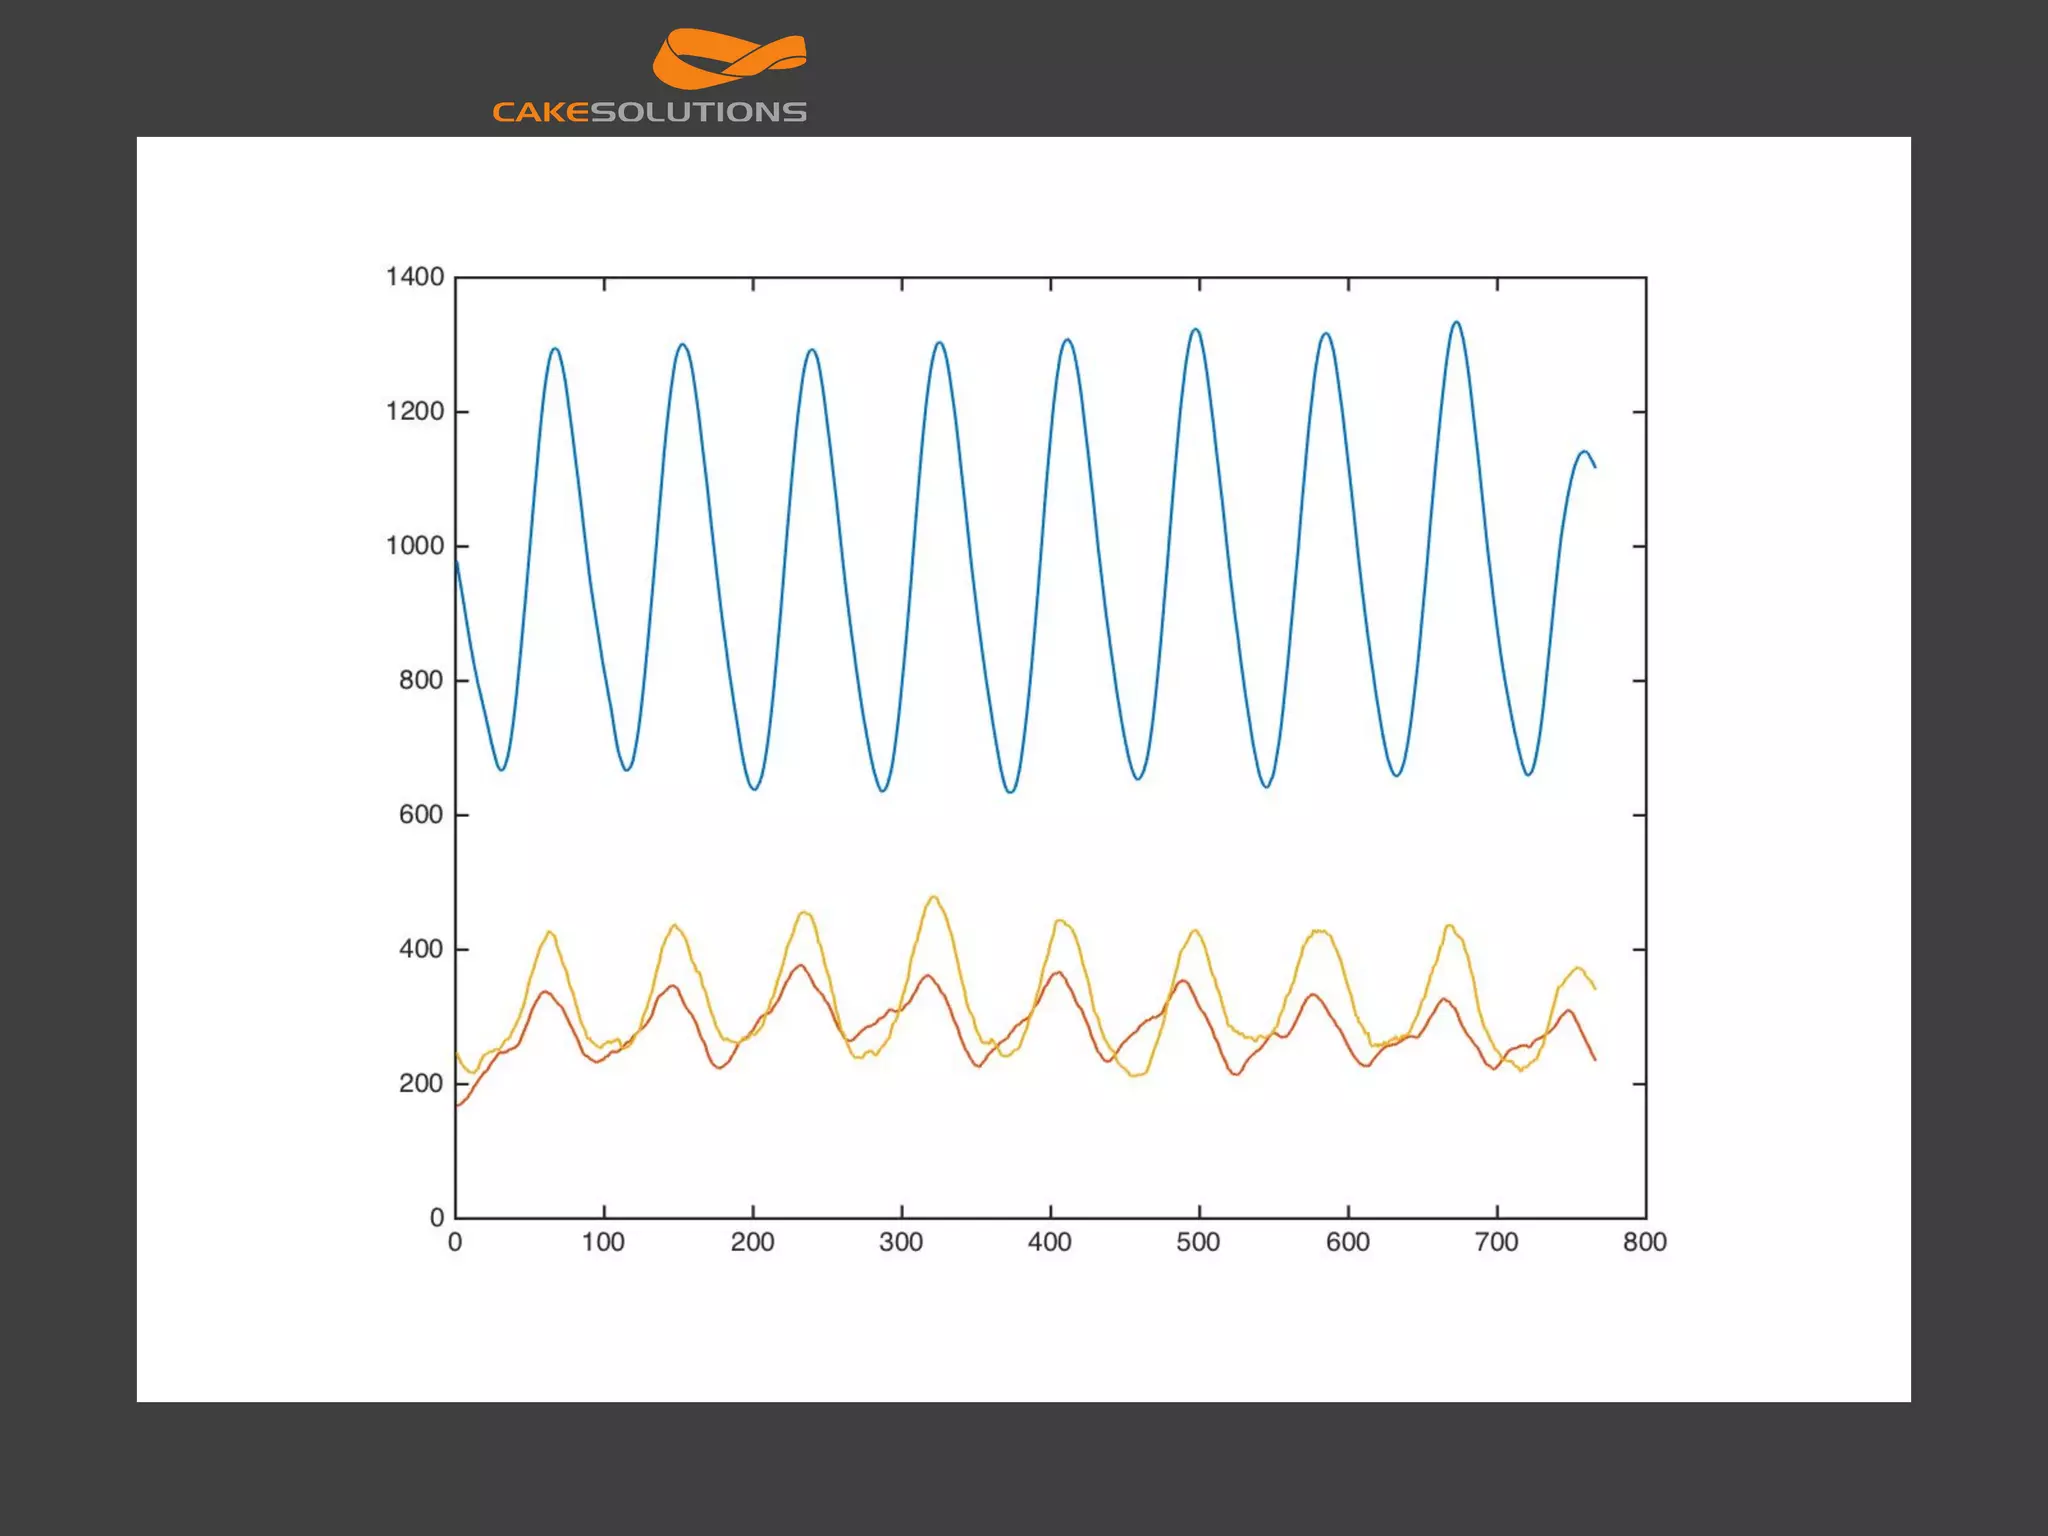This screenshot has width=2048, height=1536.
Task: Click the y-axis label 400
Action: point(420,949)
